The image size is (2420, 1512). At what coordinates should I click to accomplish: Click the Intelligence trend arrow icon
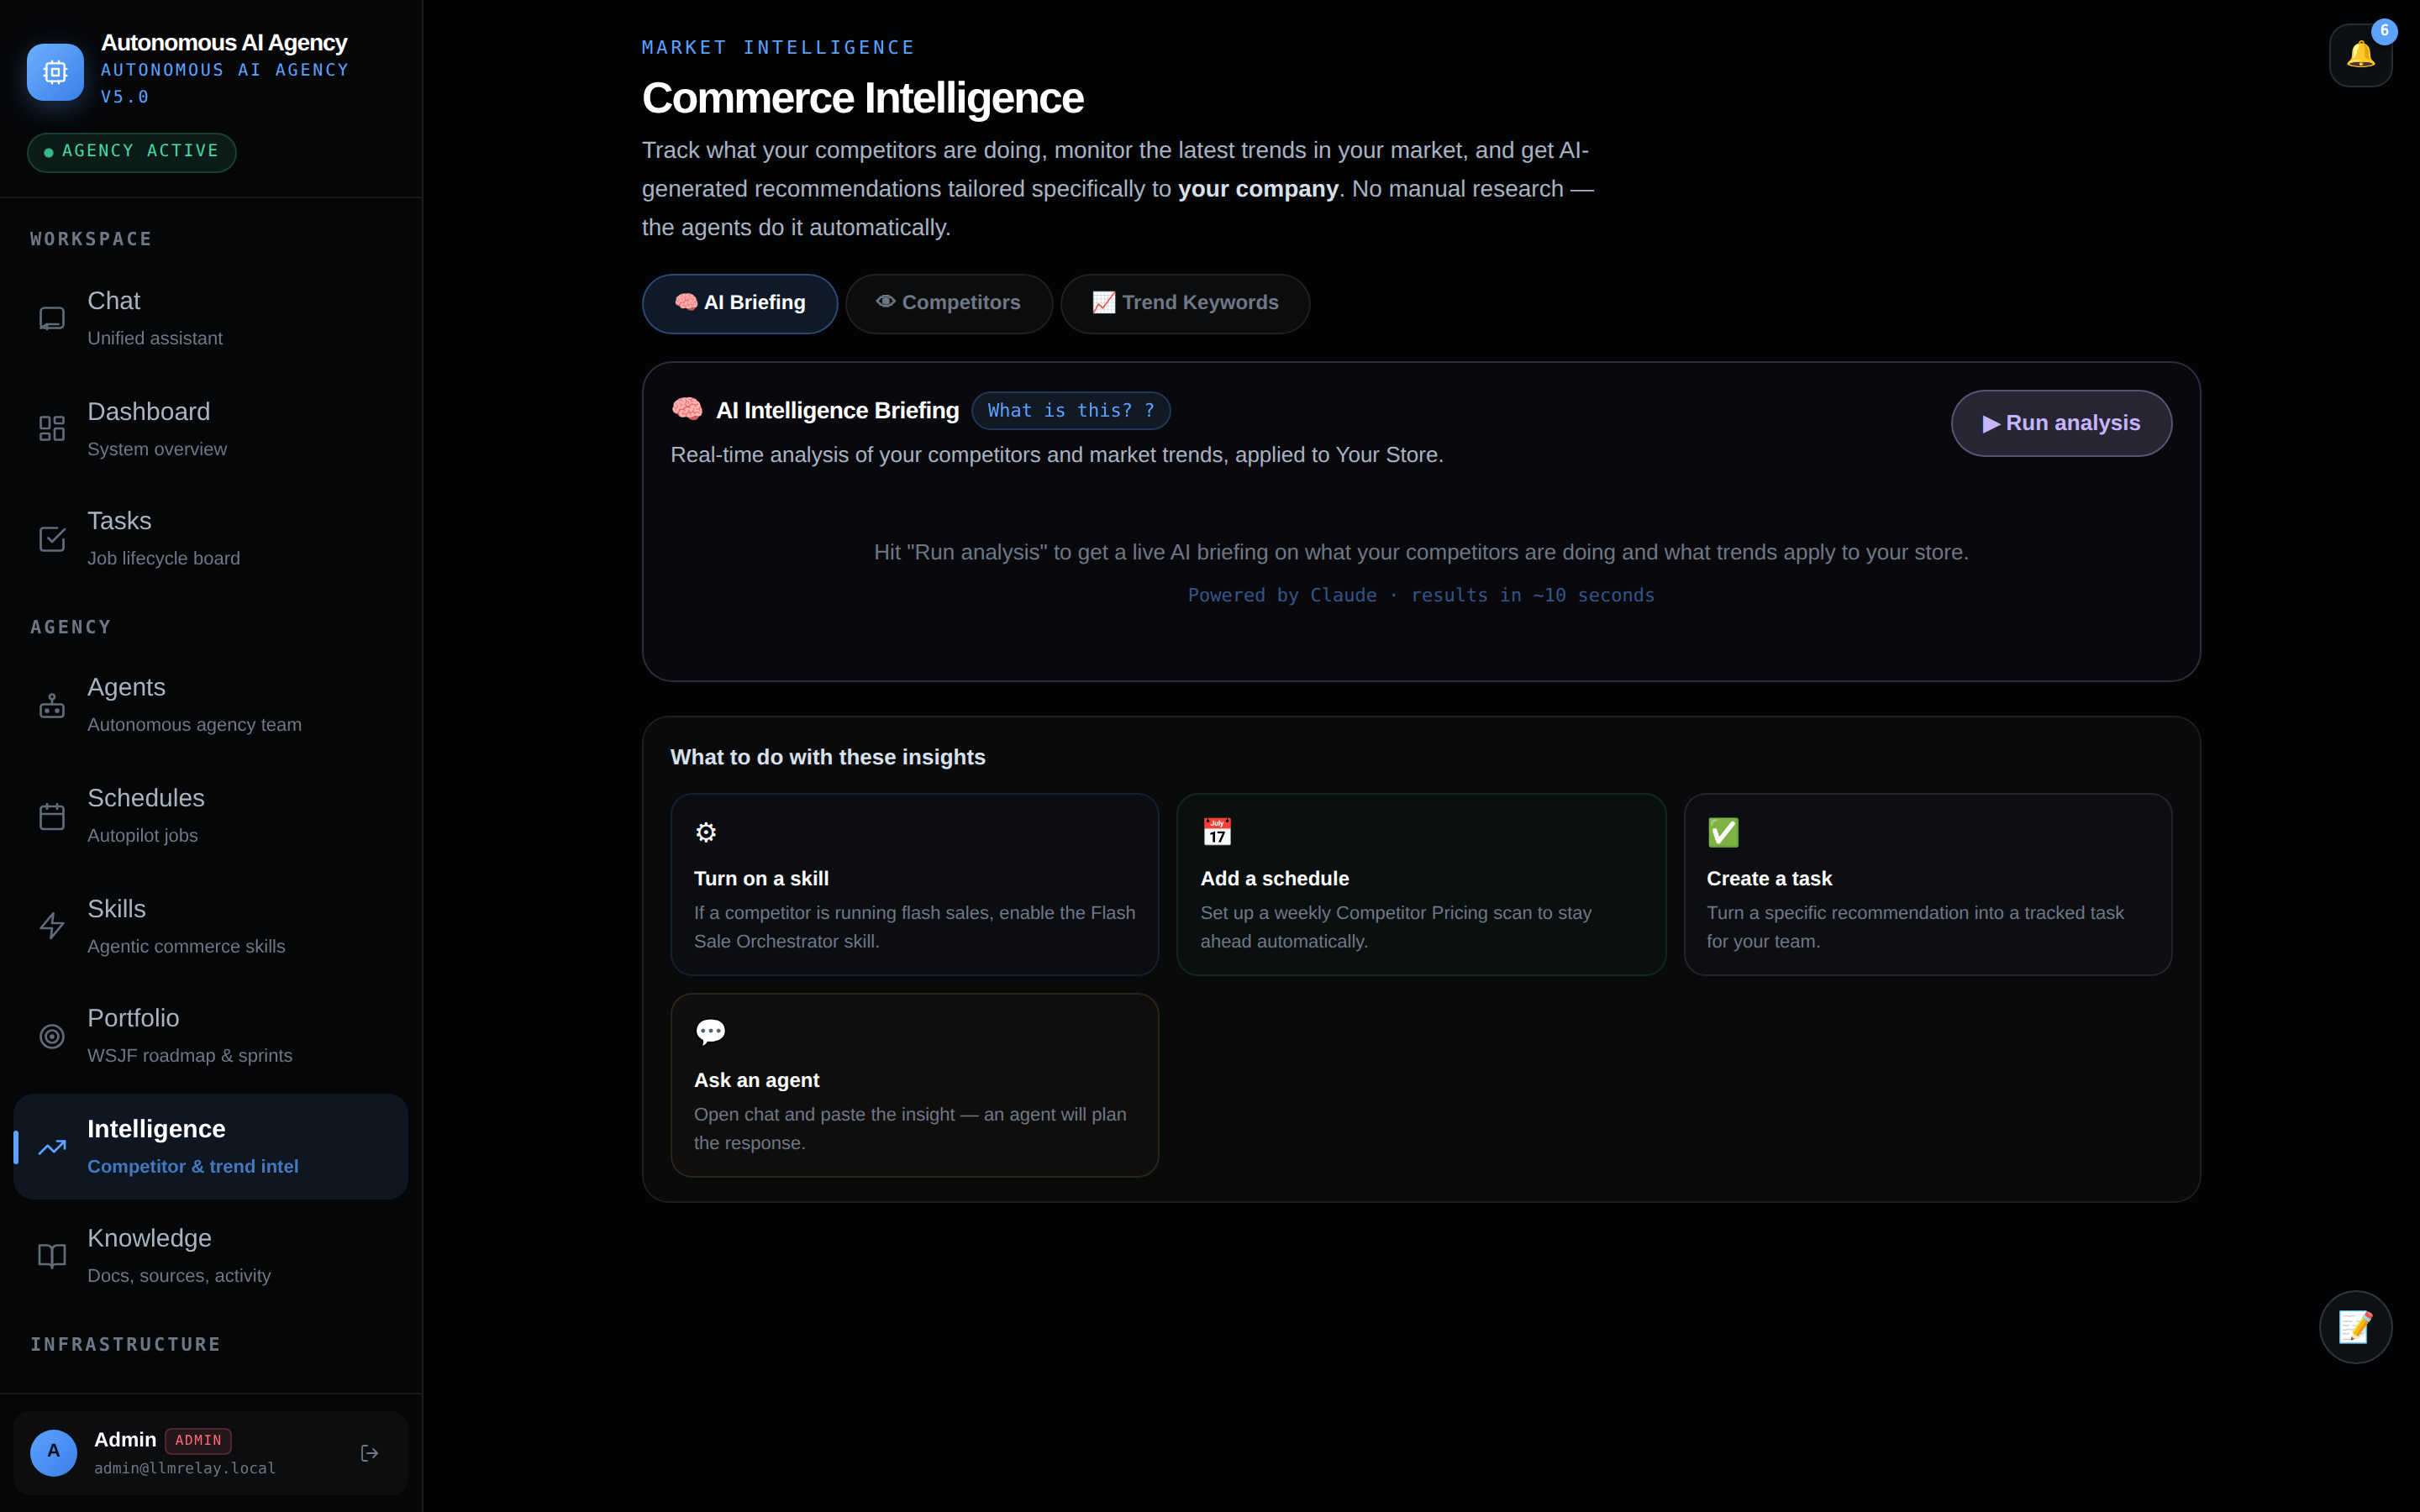coord(52,1147)
